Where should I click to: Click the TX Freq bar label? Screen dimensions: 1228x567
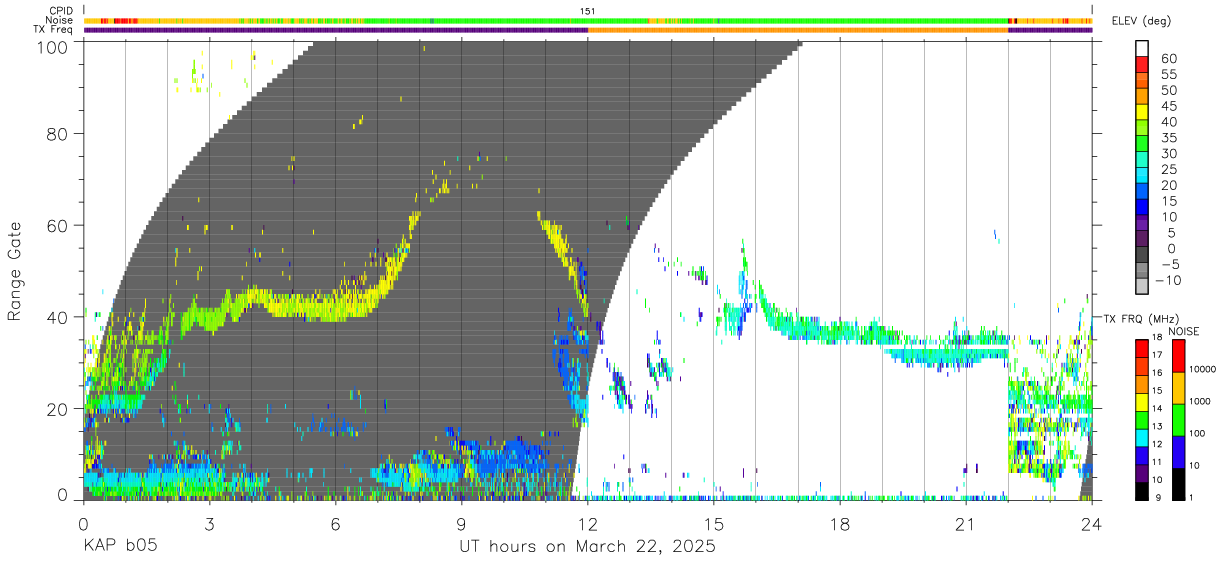pos(53,29)
